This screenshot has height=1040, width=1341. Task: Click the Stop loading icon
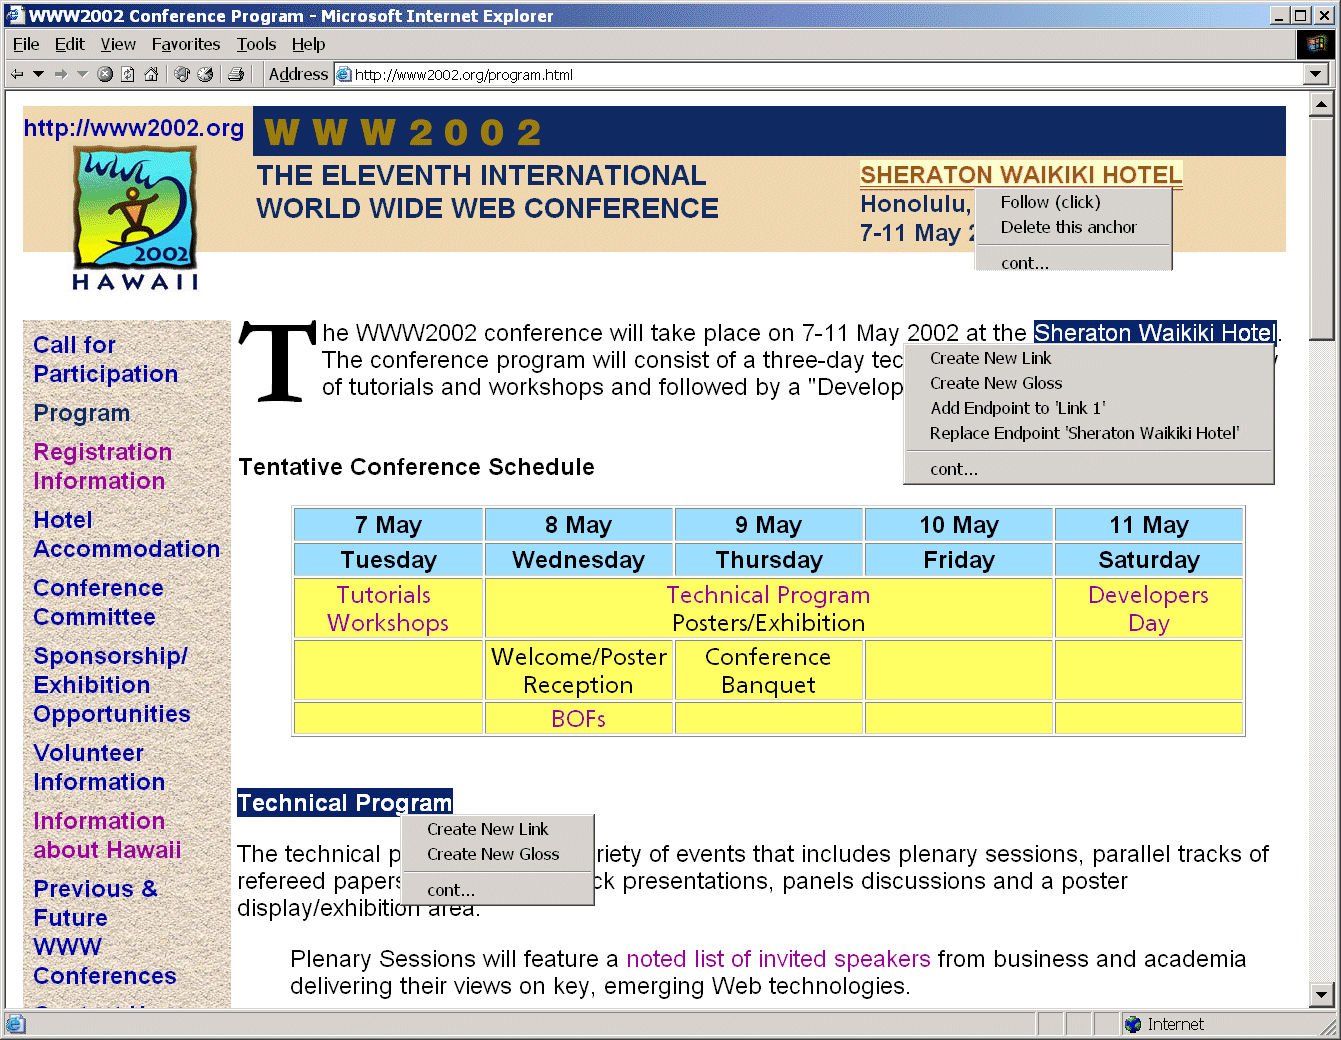pos(105,74)
